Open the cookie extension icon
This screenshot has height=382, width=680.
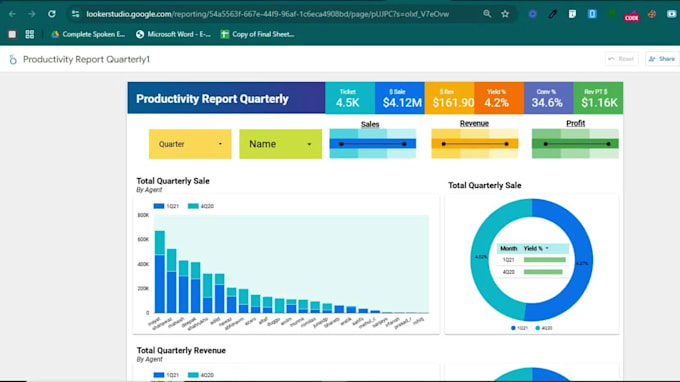652,14
